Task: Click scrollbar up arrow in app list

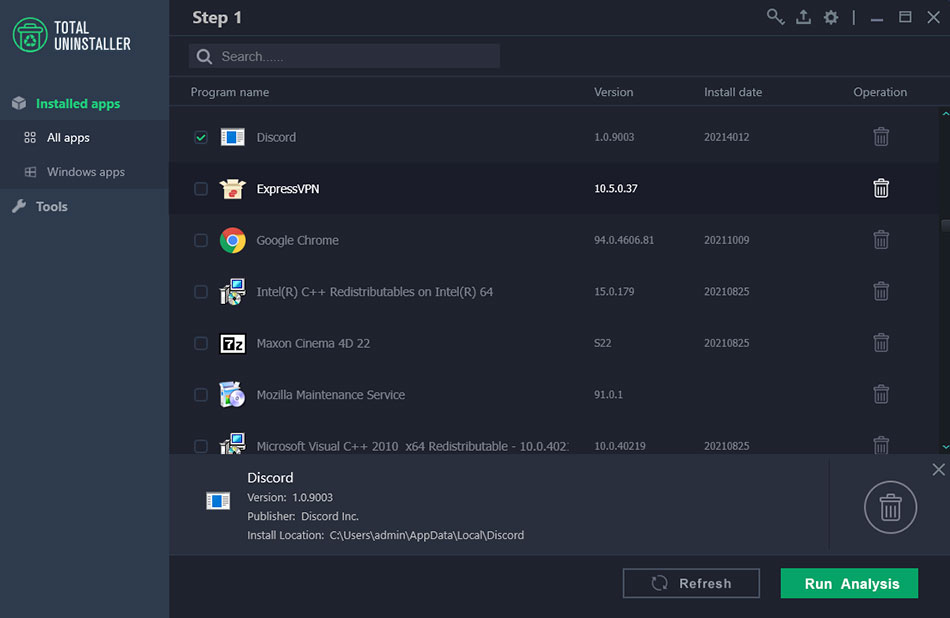Action: tap(945, 113)
